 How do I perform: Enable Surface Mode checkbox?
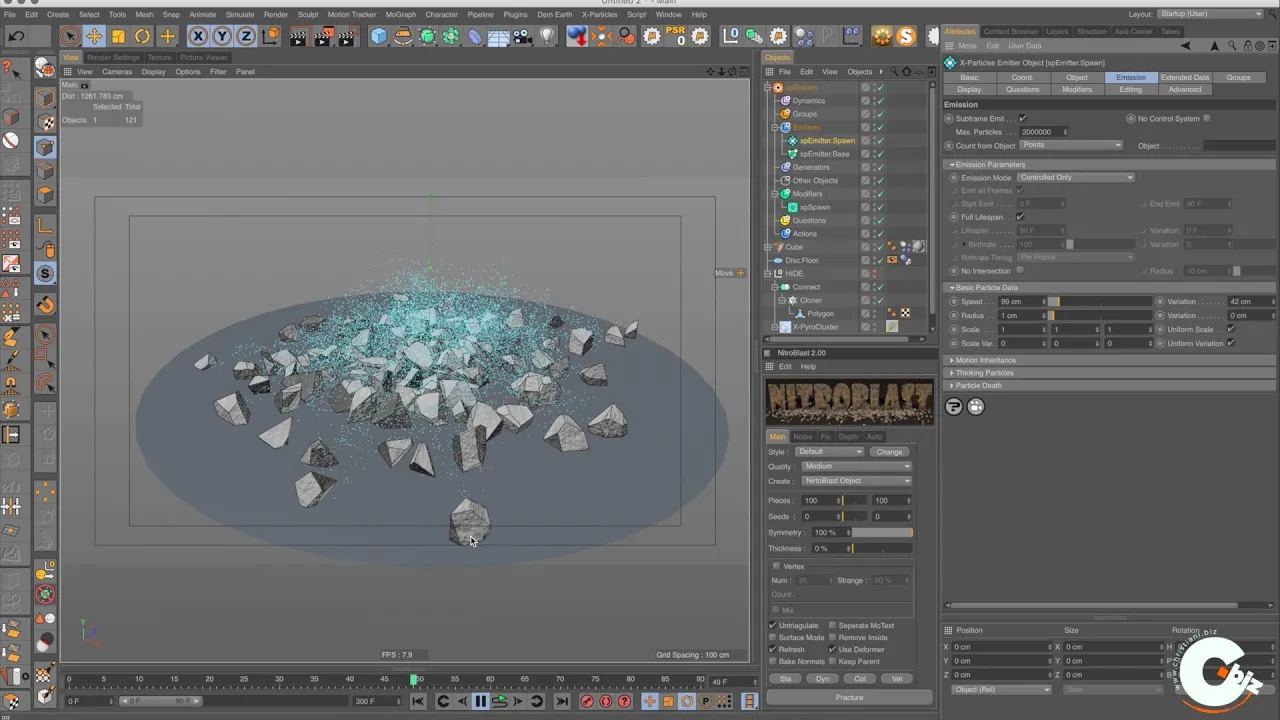[x=773, y=637]
